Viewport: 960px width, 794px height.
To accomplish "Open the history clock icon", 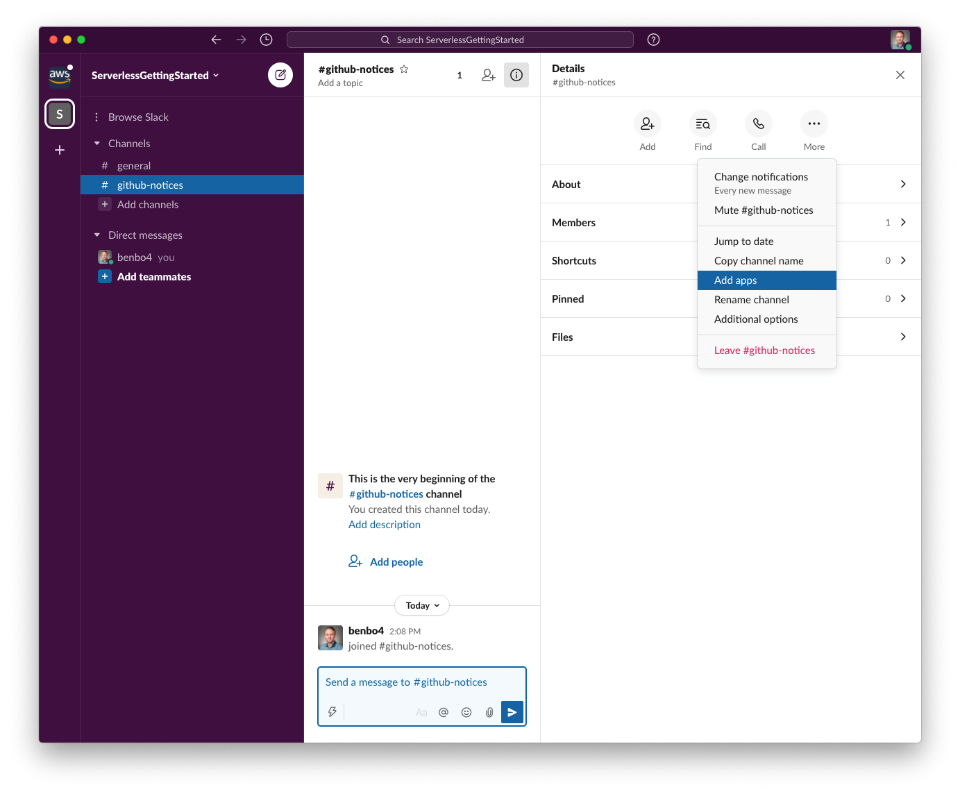I will [266, 40].
